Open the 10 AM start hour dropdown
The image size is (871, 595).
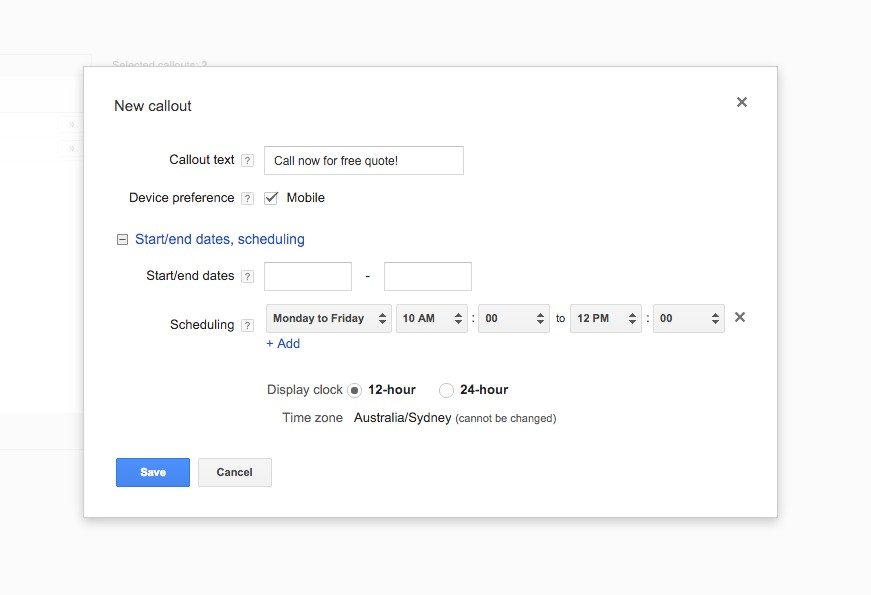pyautogui.click(x=432, y=317)
